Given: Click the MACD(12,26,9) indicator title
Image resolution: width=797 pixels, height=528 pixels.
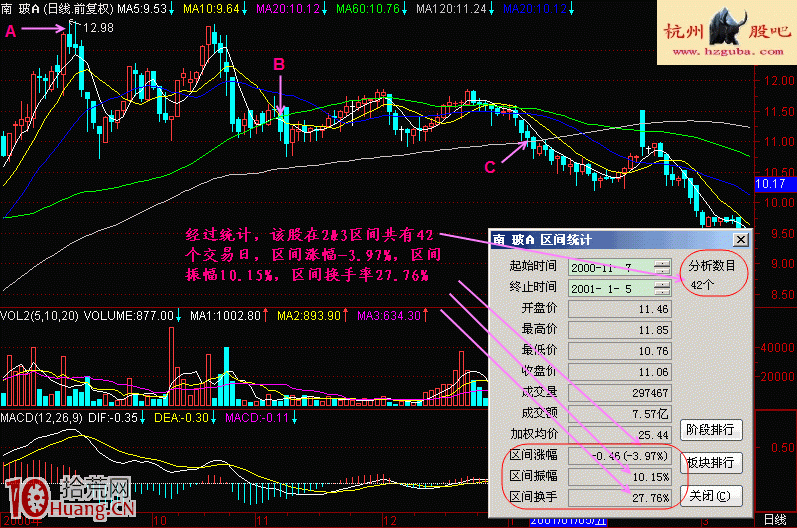Looking at the screenshot, I should click(x=41, y=418).
